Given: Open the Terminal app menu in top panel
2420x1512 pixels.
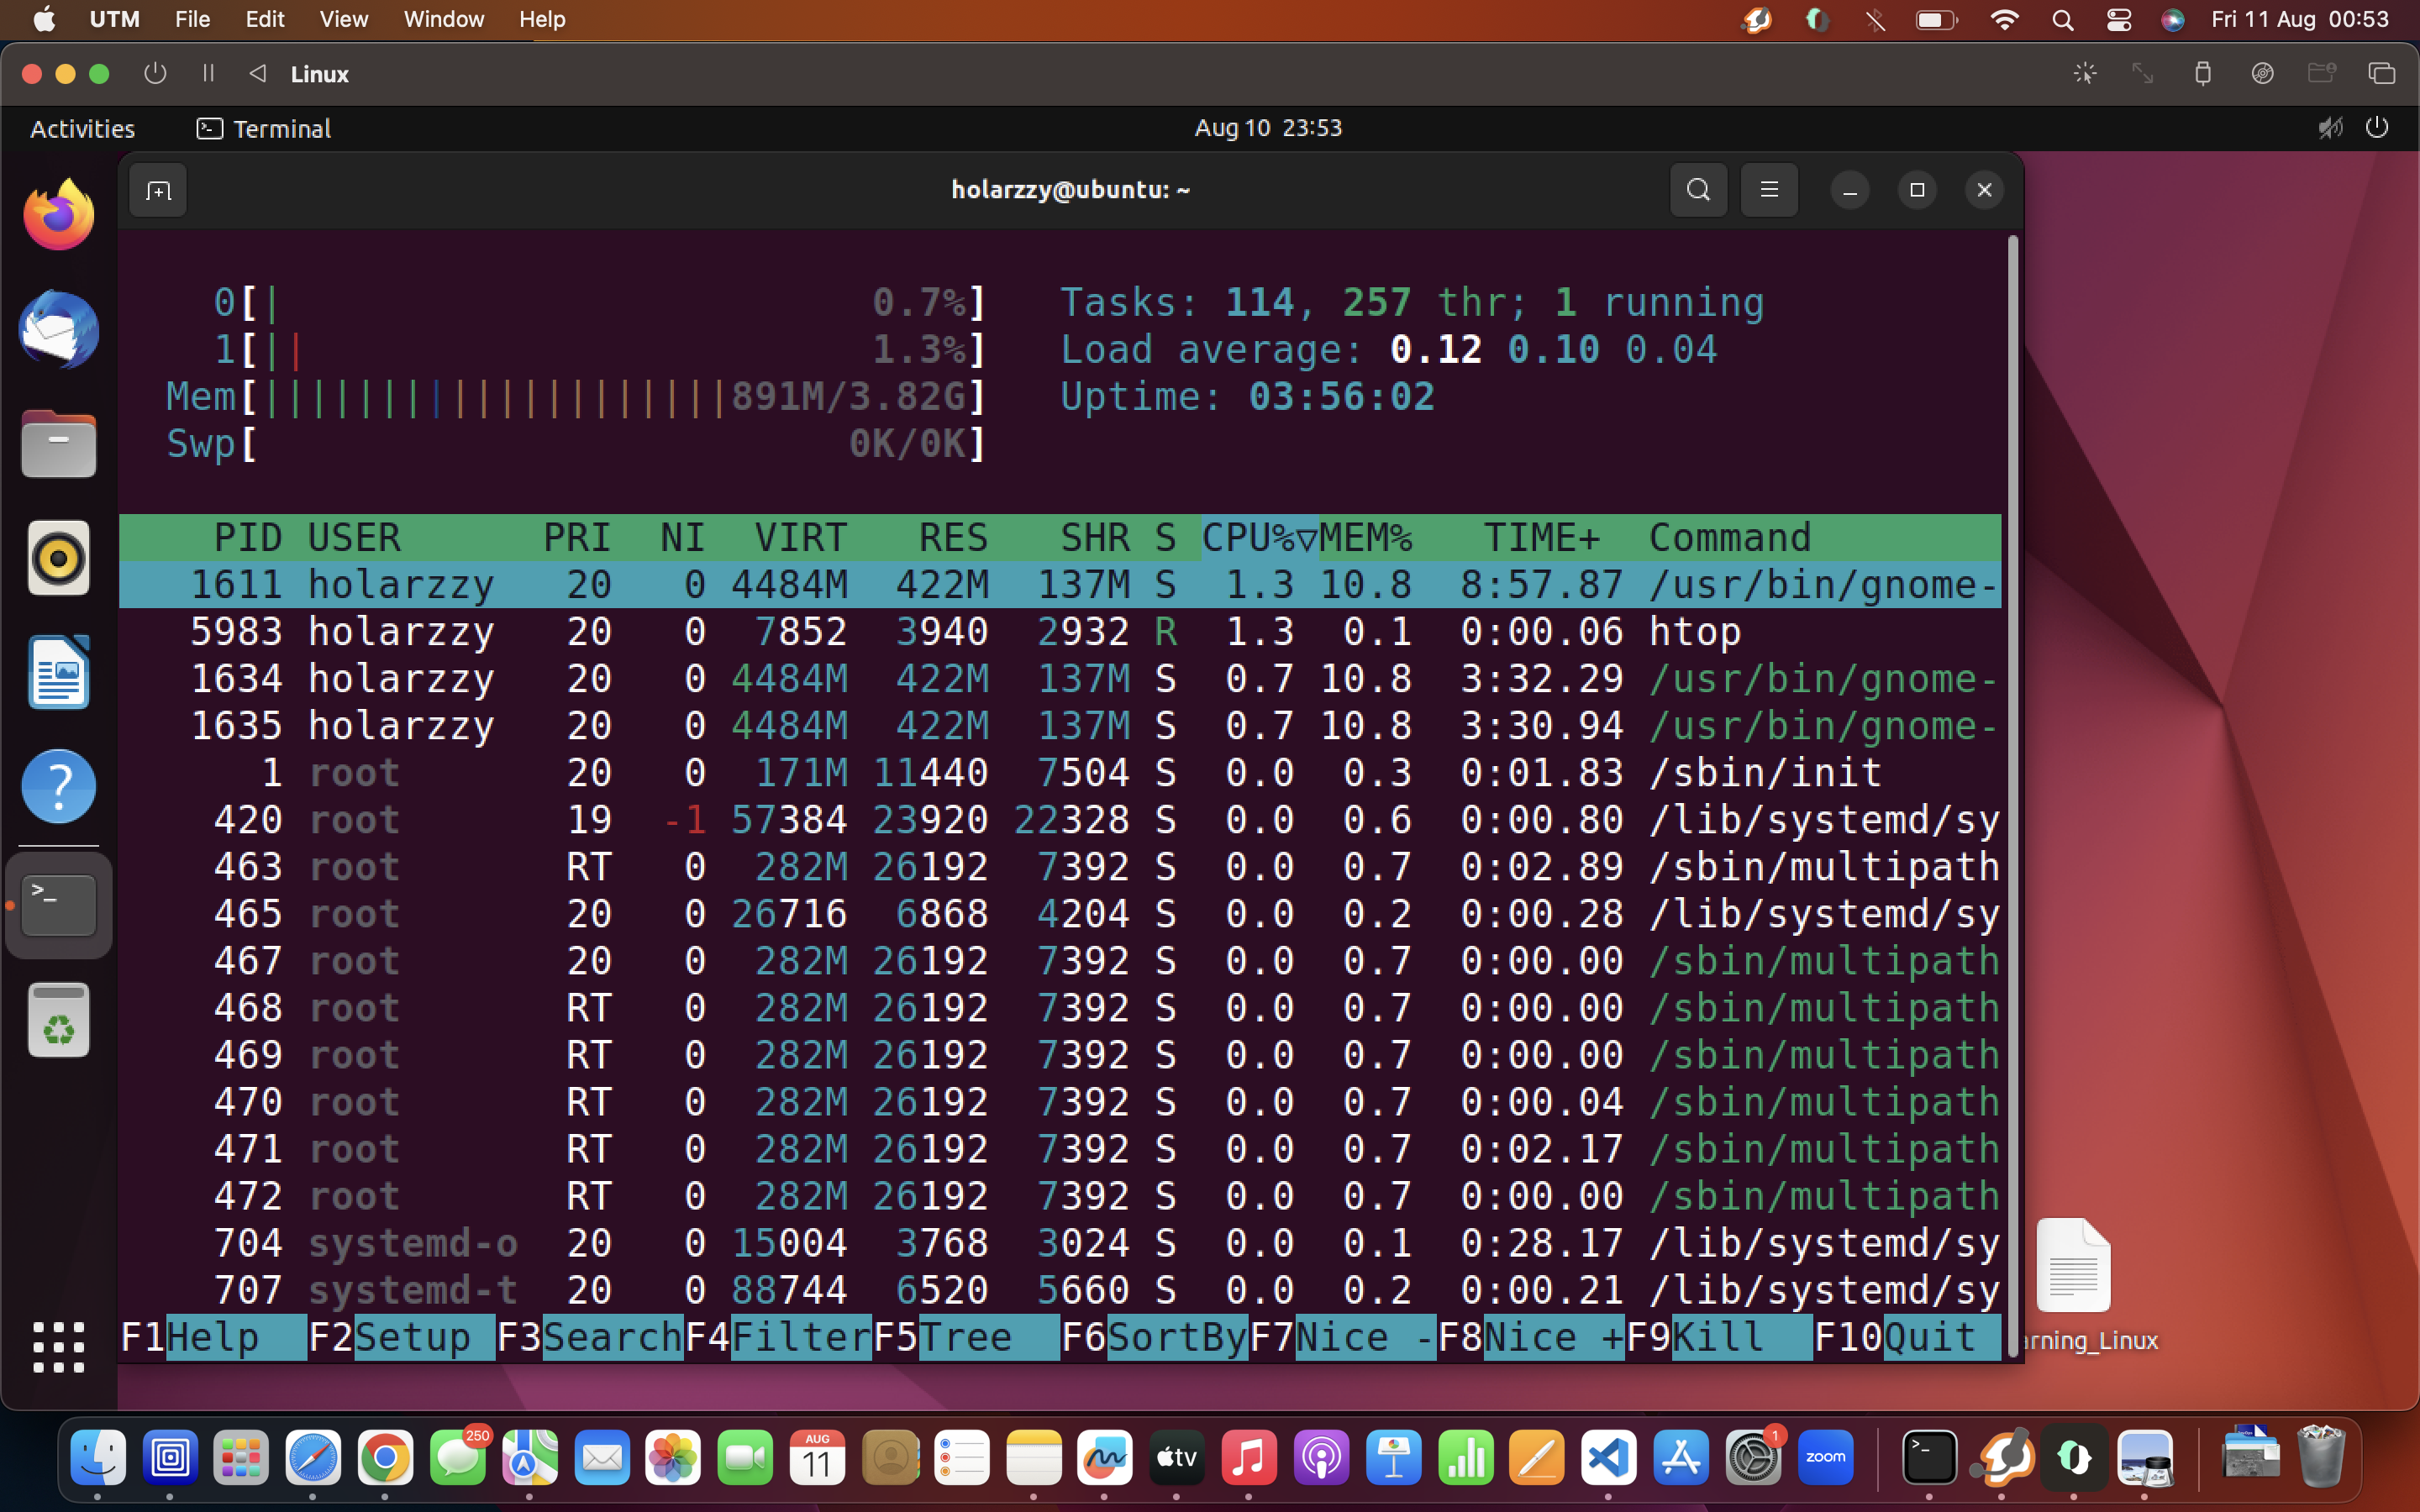Looking at the screenshot, I should (264, 128).
